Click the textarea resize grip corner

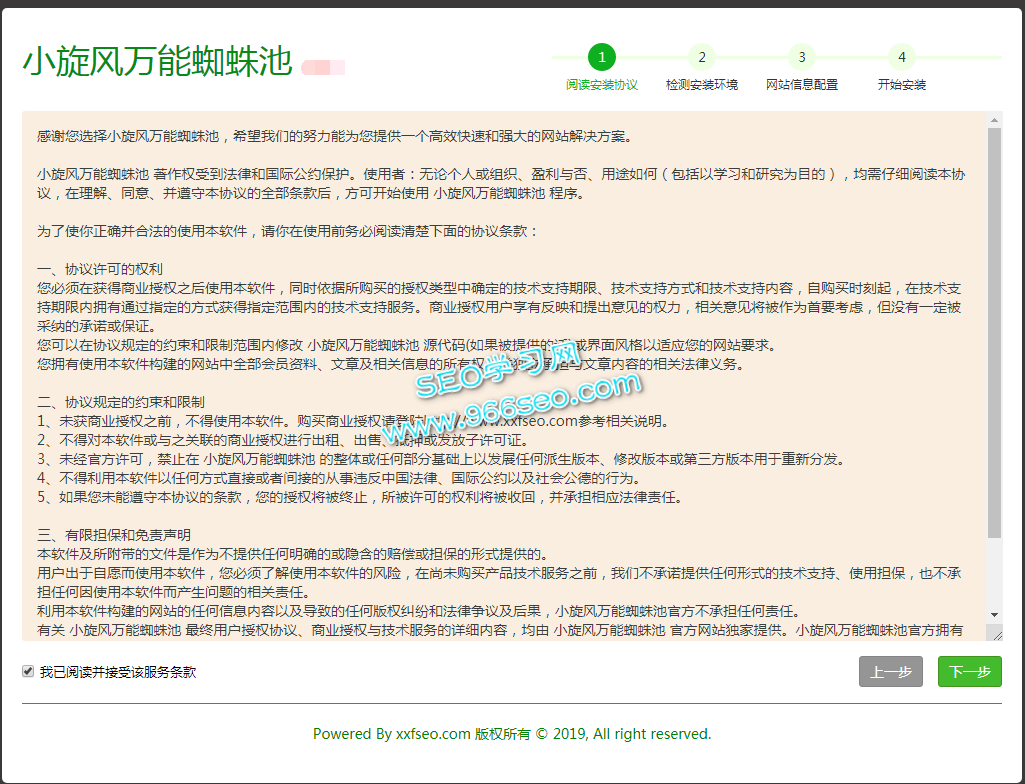(x=997, y=634)
